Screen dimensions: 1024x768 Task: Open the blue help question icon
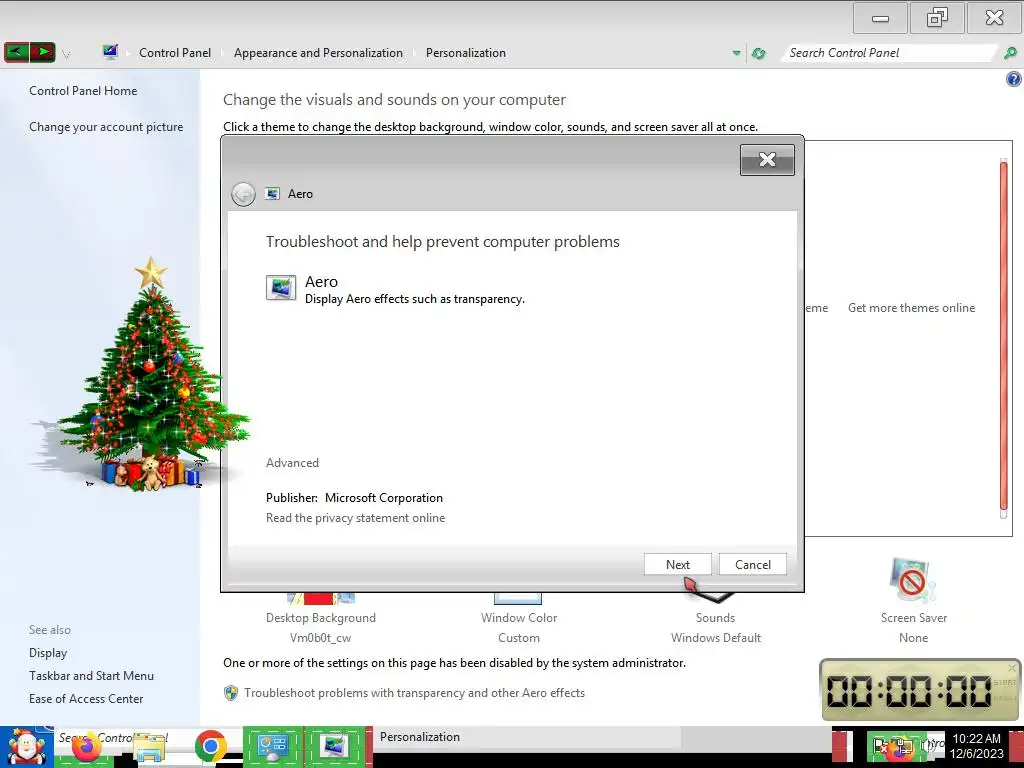tap(1014, 79)
